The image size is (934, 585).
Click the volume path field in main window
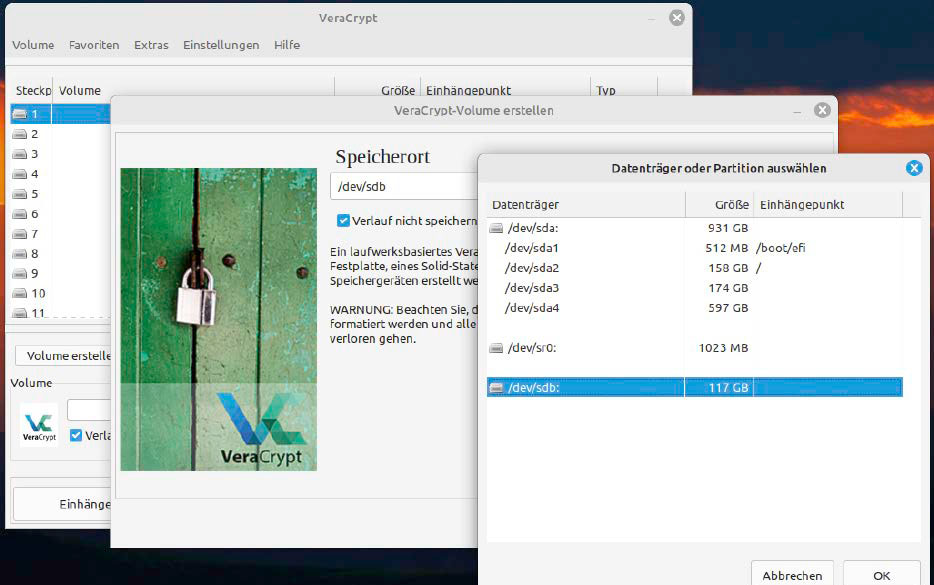(89, 410)
